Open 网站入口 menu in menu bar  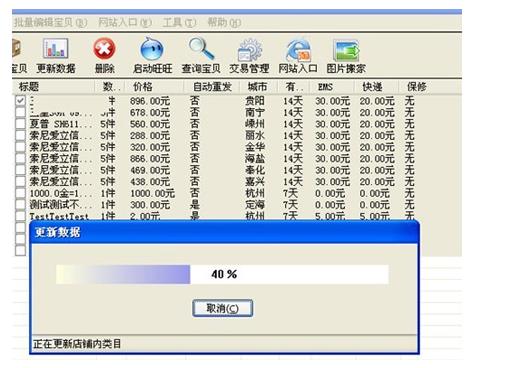pyautogui.click(x=125, y=22)
